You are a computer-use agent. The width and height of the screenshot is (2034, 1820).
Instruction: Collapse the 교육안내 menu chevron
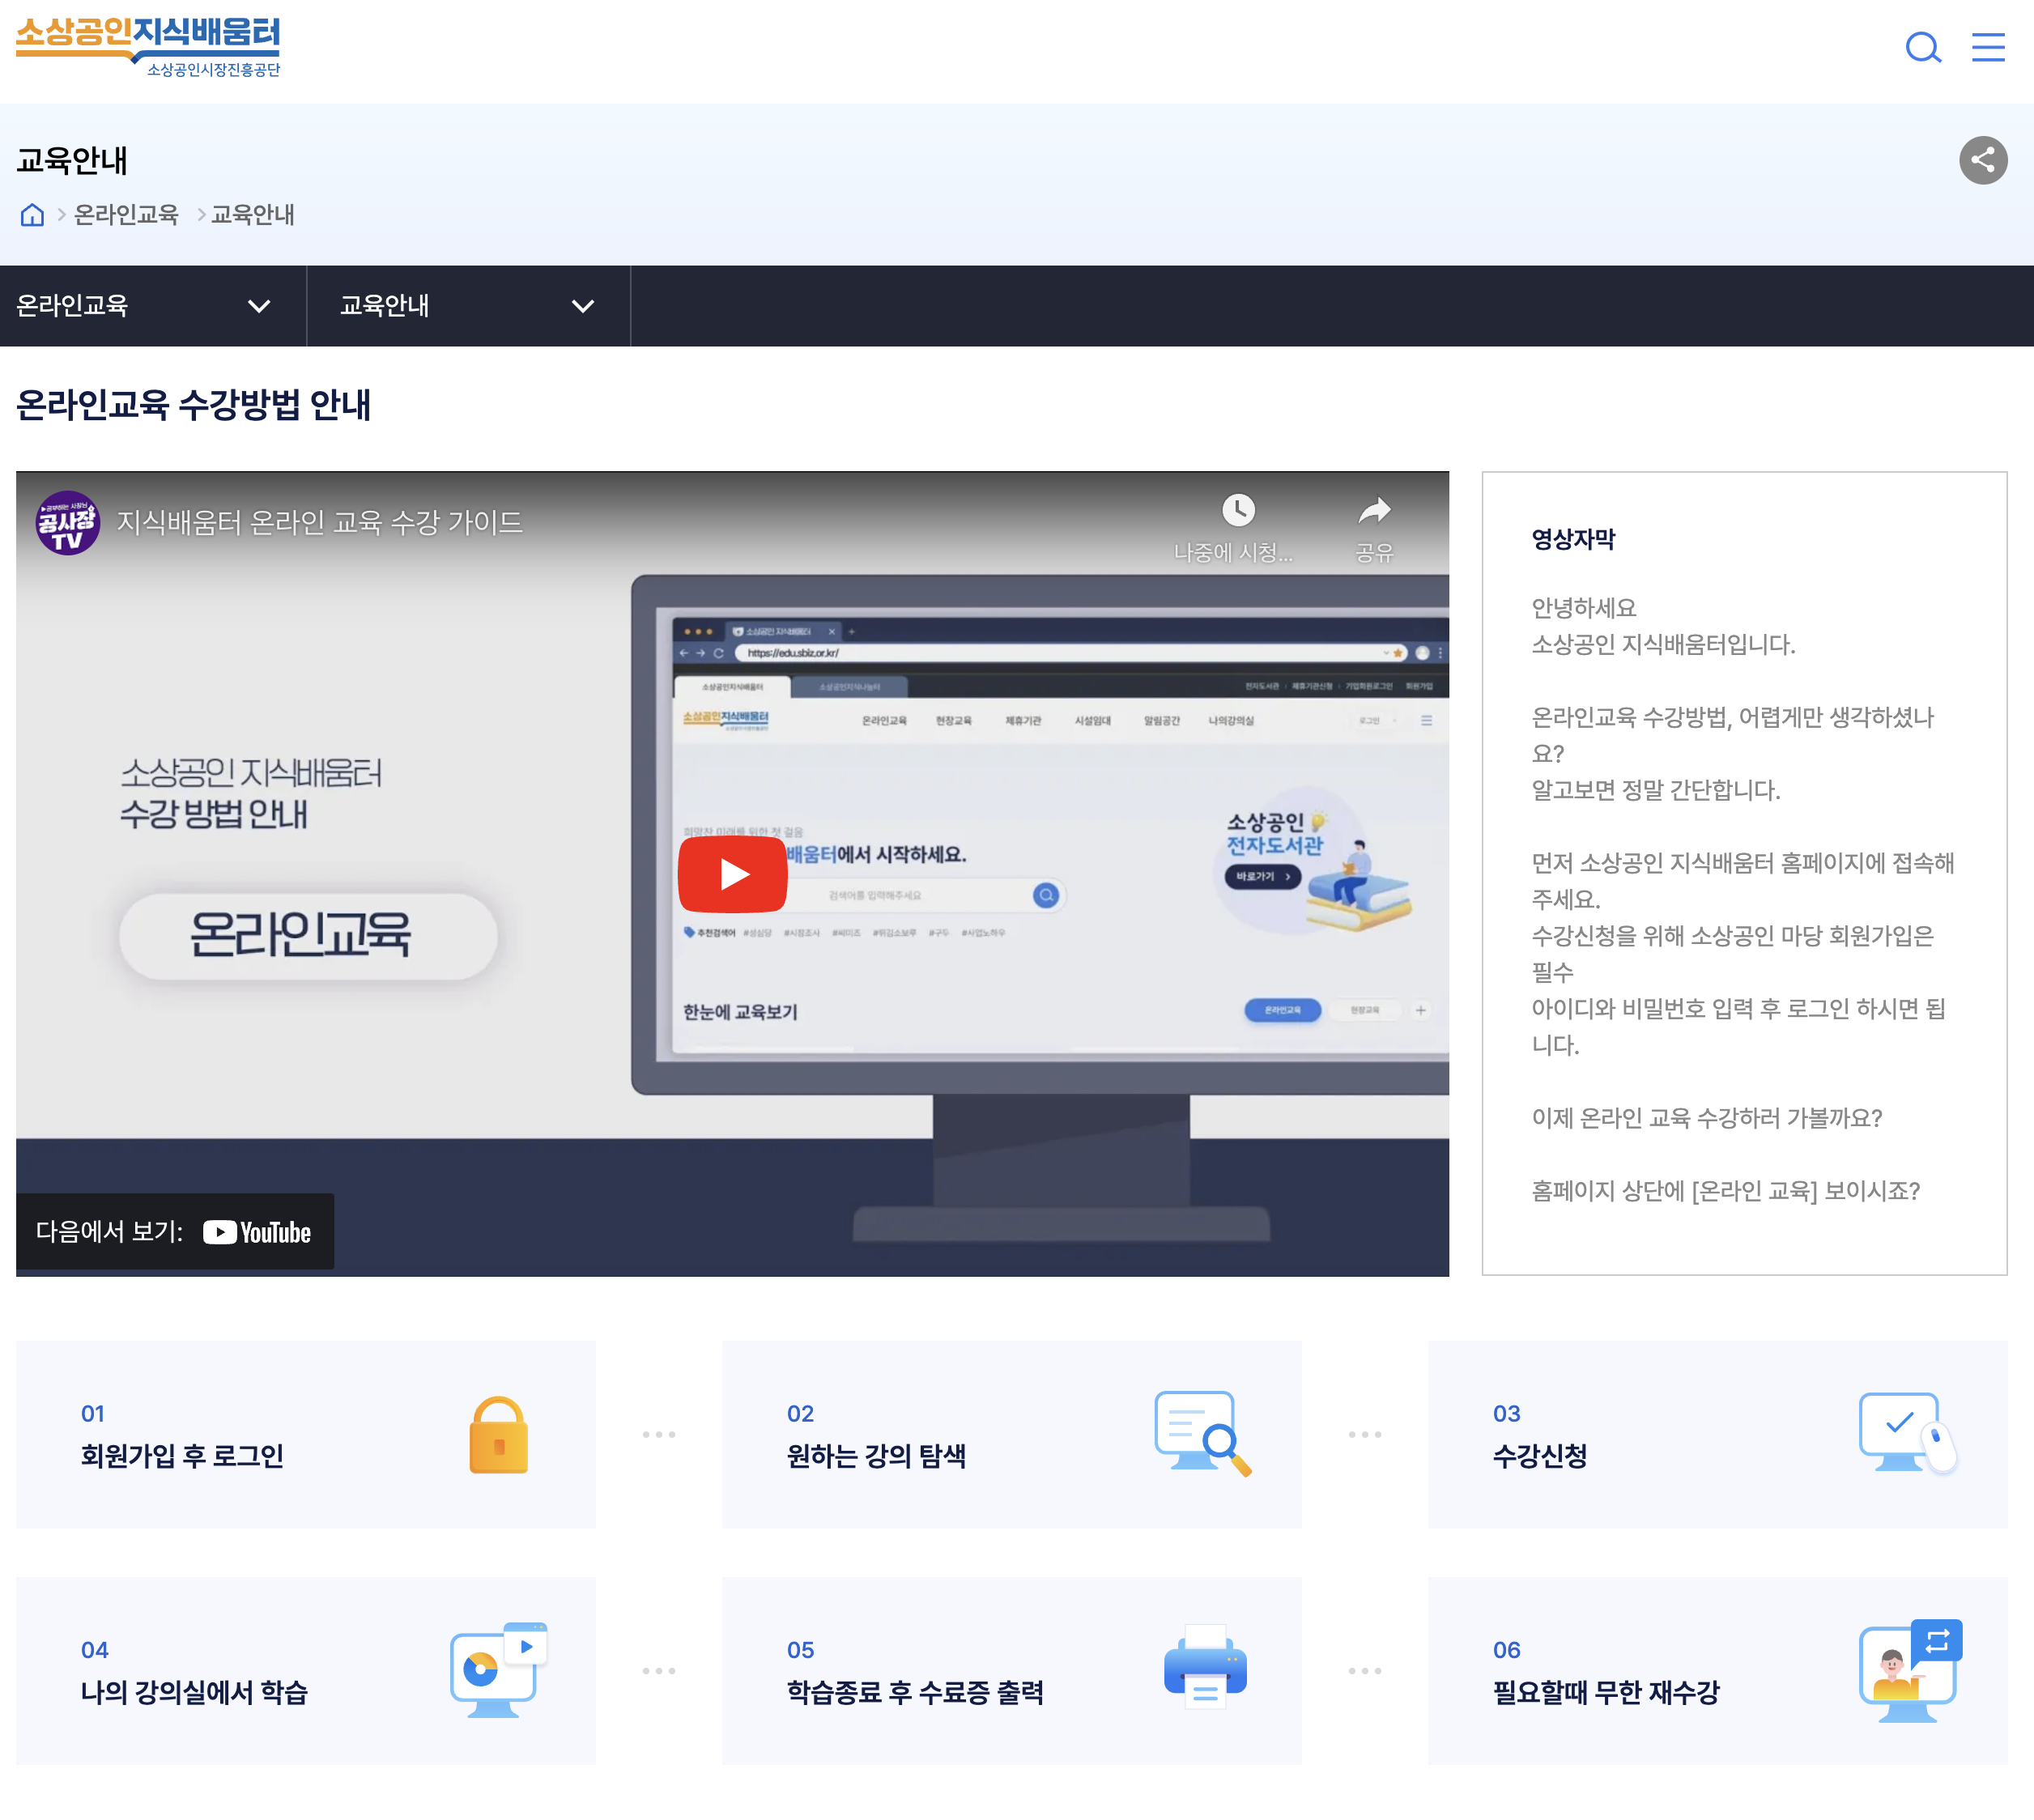[583, 306]
